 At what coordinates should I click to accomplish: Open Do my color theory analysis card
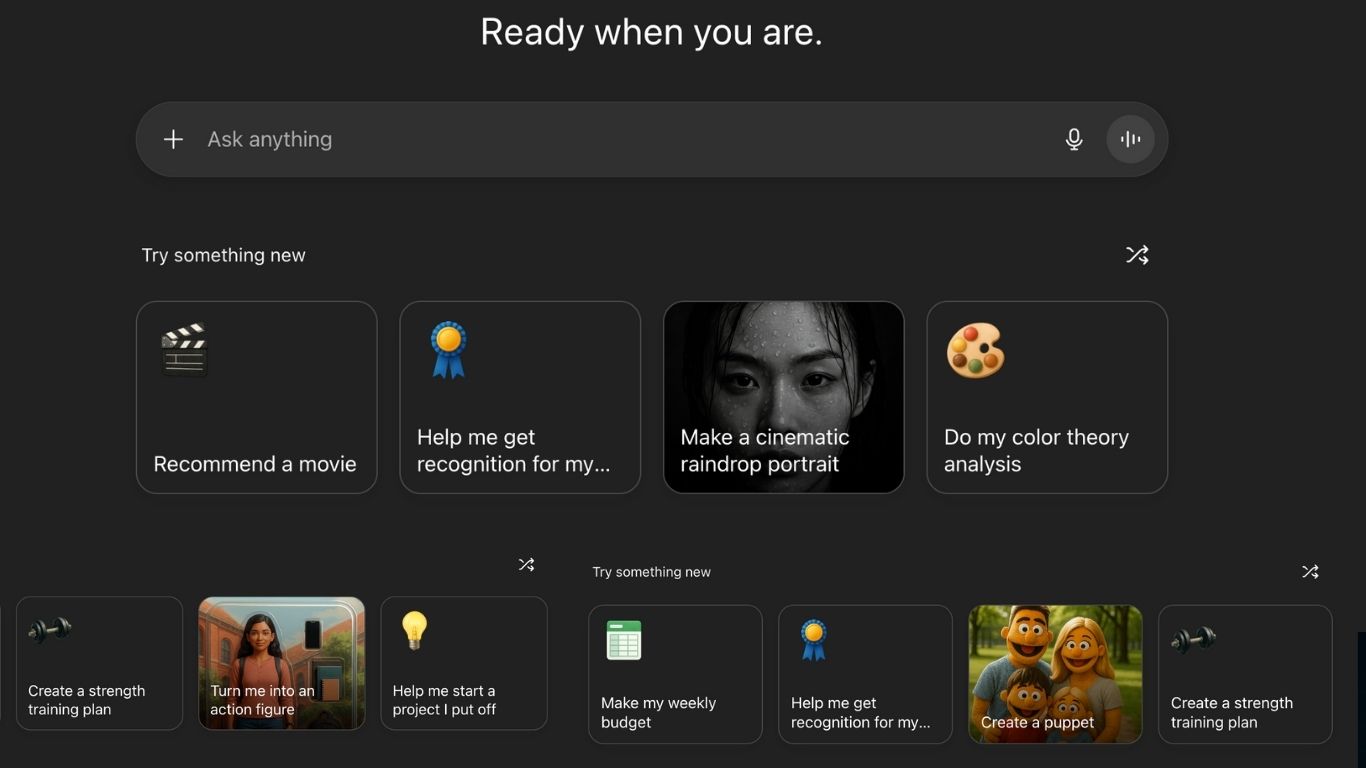coord(1047,397)
